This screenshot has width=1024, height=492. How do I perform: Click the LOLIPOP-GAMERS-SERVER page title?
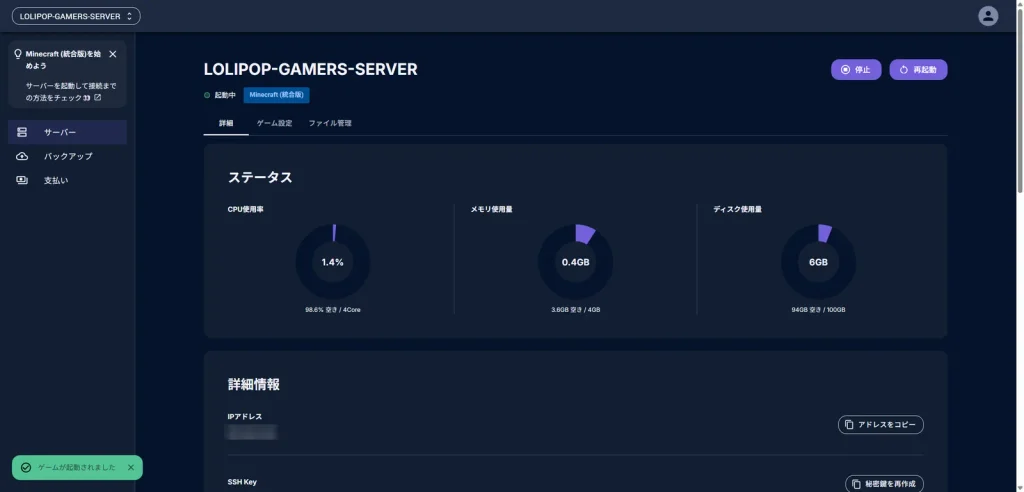311,69
